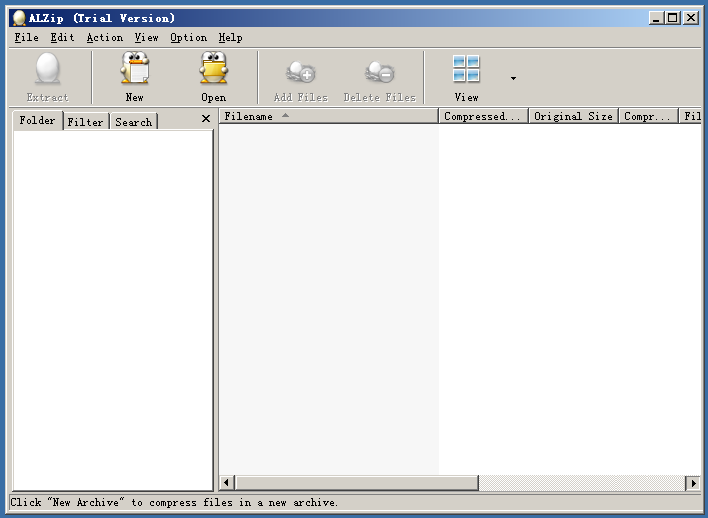
Task: Click the View layout icon
Action: tap(466, 69)
